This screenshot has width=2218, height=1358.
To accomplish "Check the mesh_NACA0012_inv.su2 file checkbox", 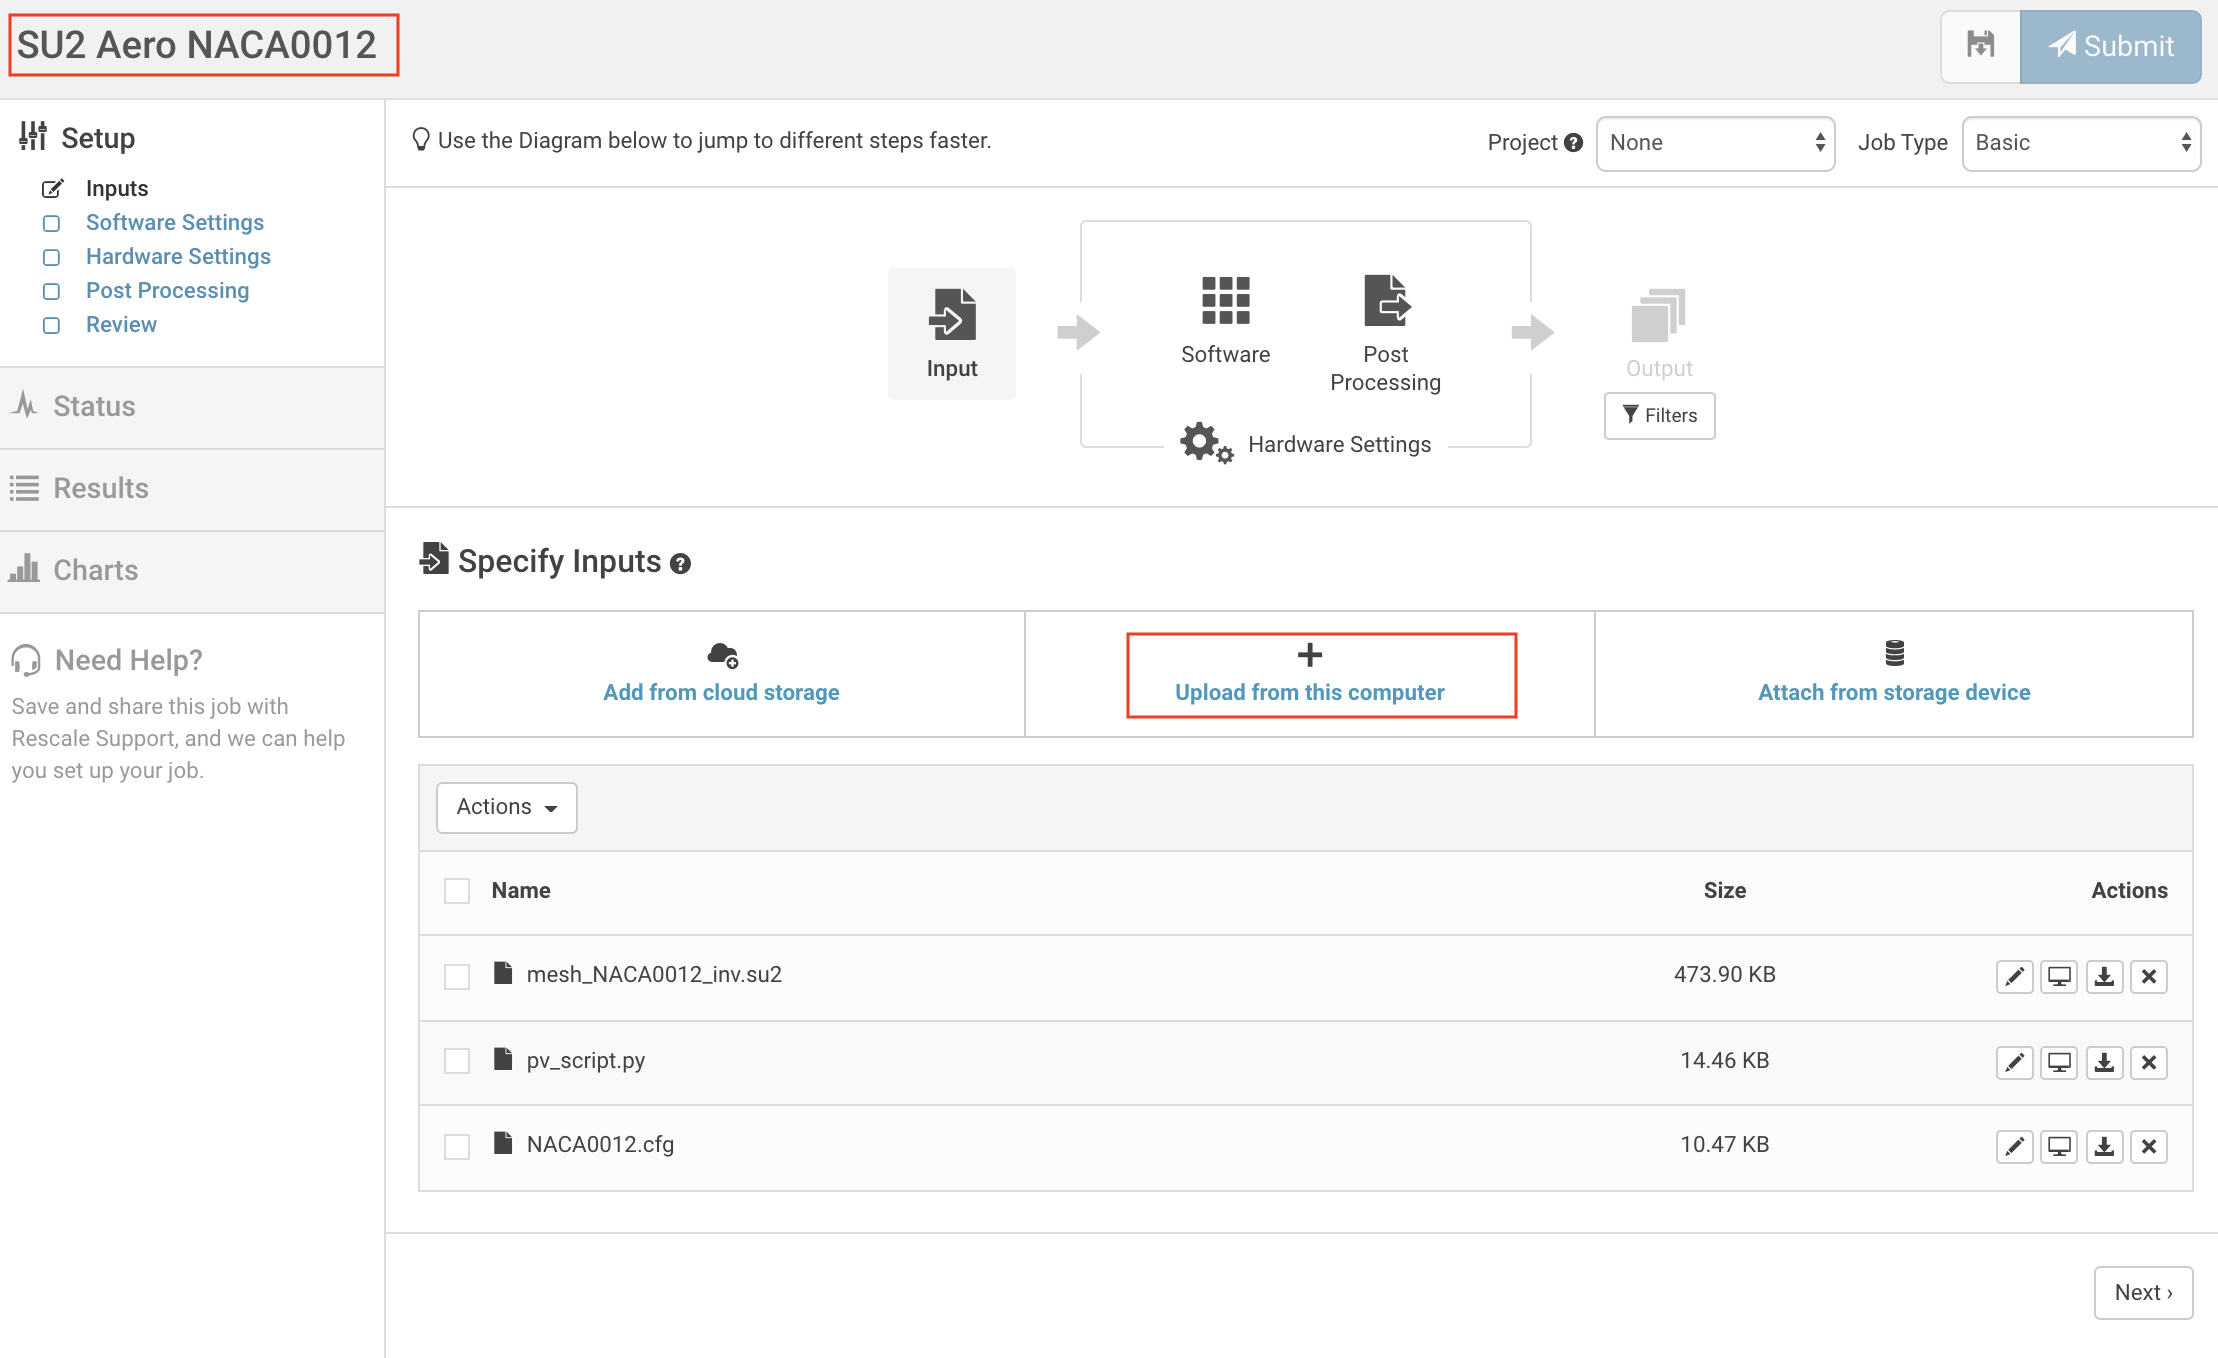I will click(x=457, y=976).
